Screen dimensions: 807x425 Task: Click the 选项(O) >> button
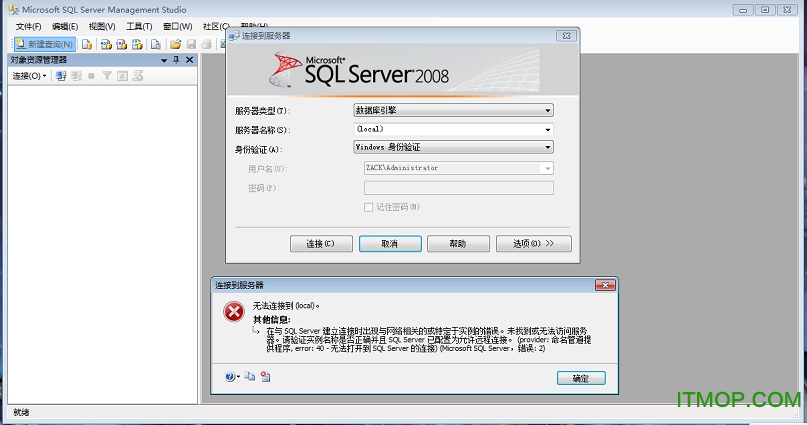coord(534,243)
